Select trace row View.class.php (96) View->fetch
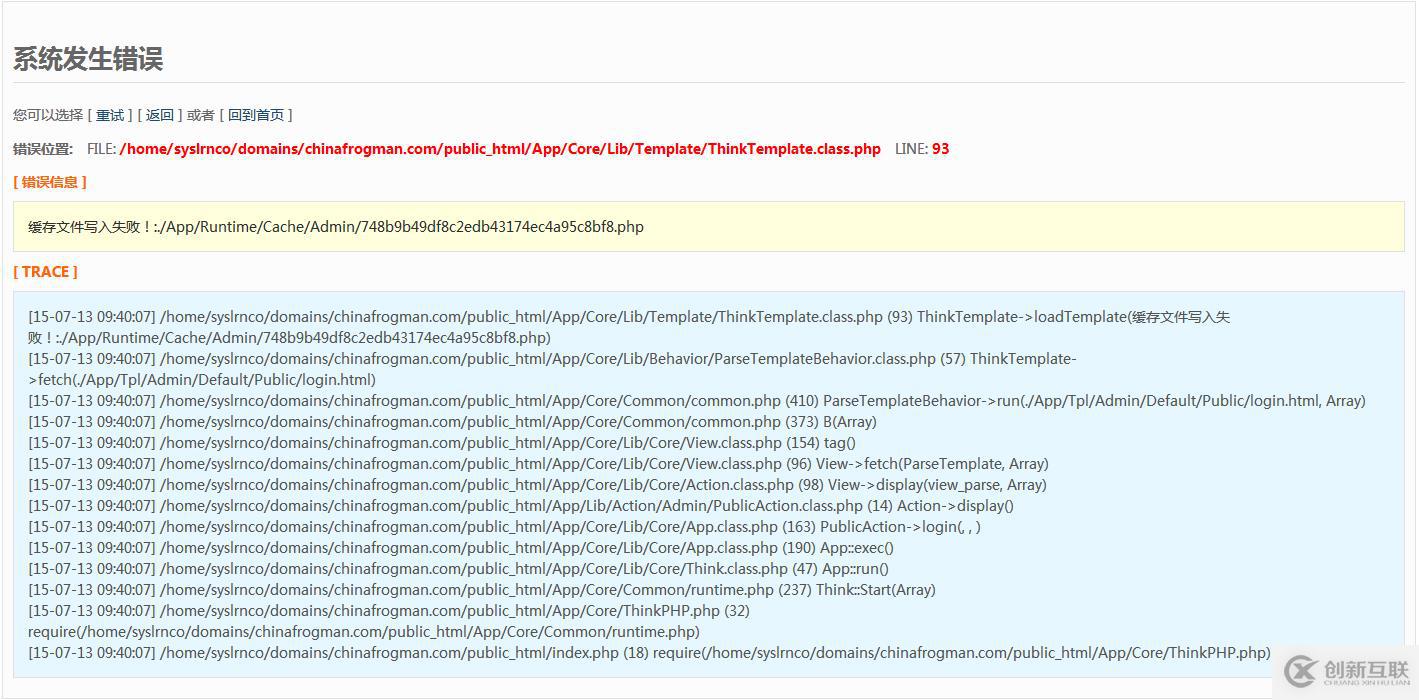1419x700 pixels. coord(538,464)
